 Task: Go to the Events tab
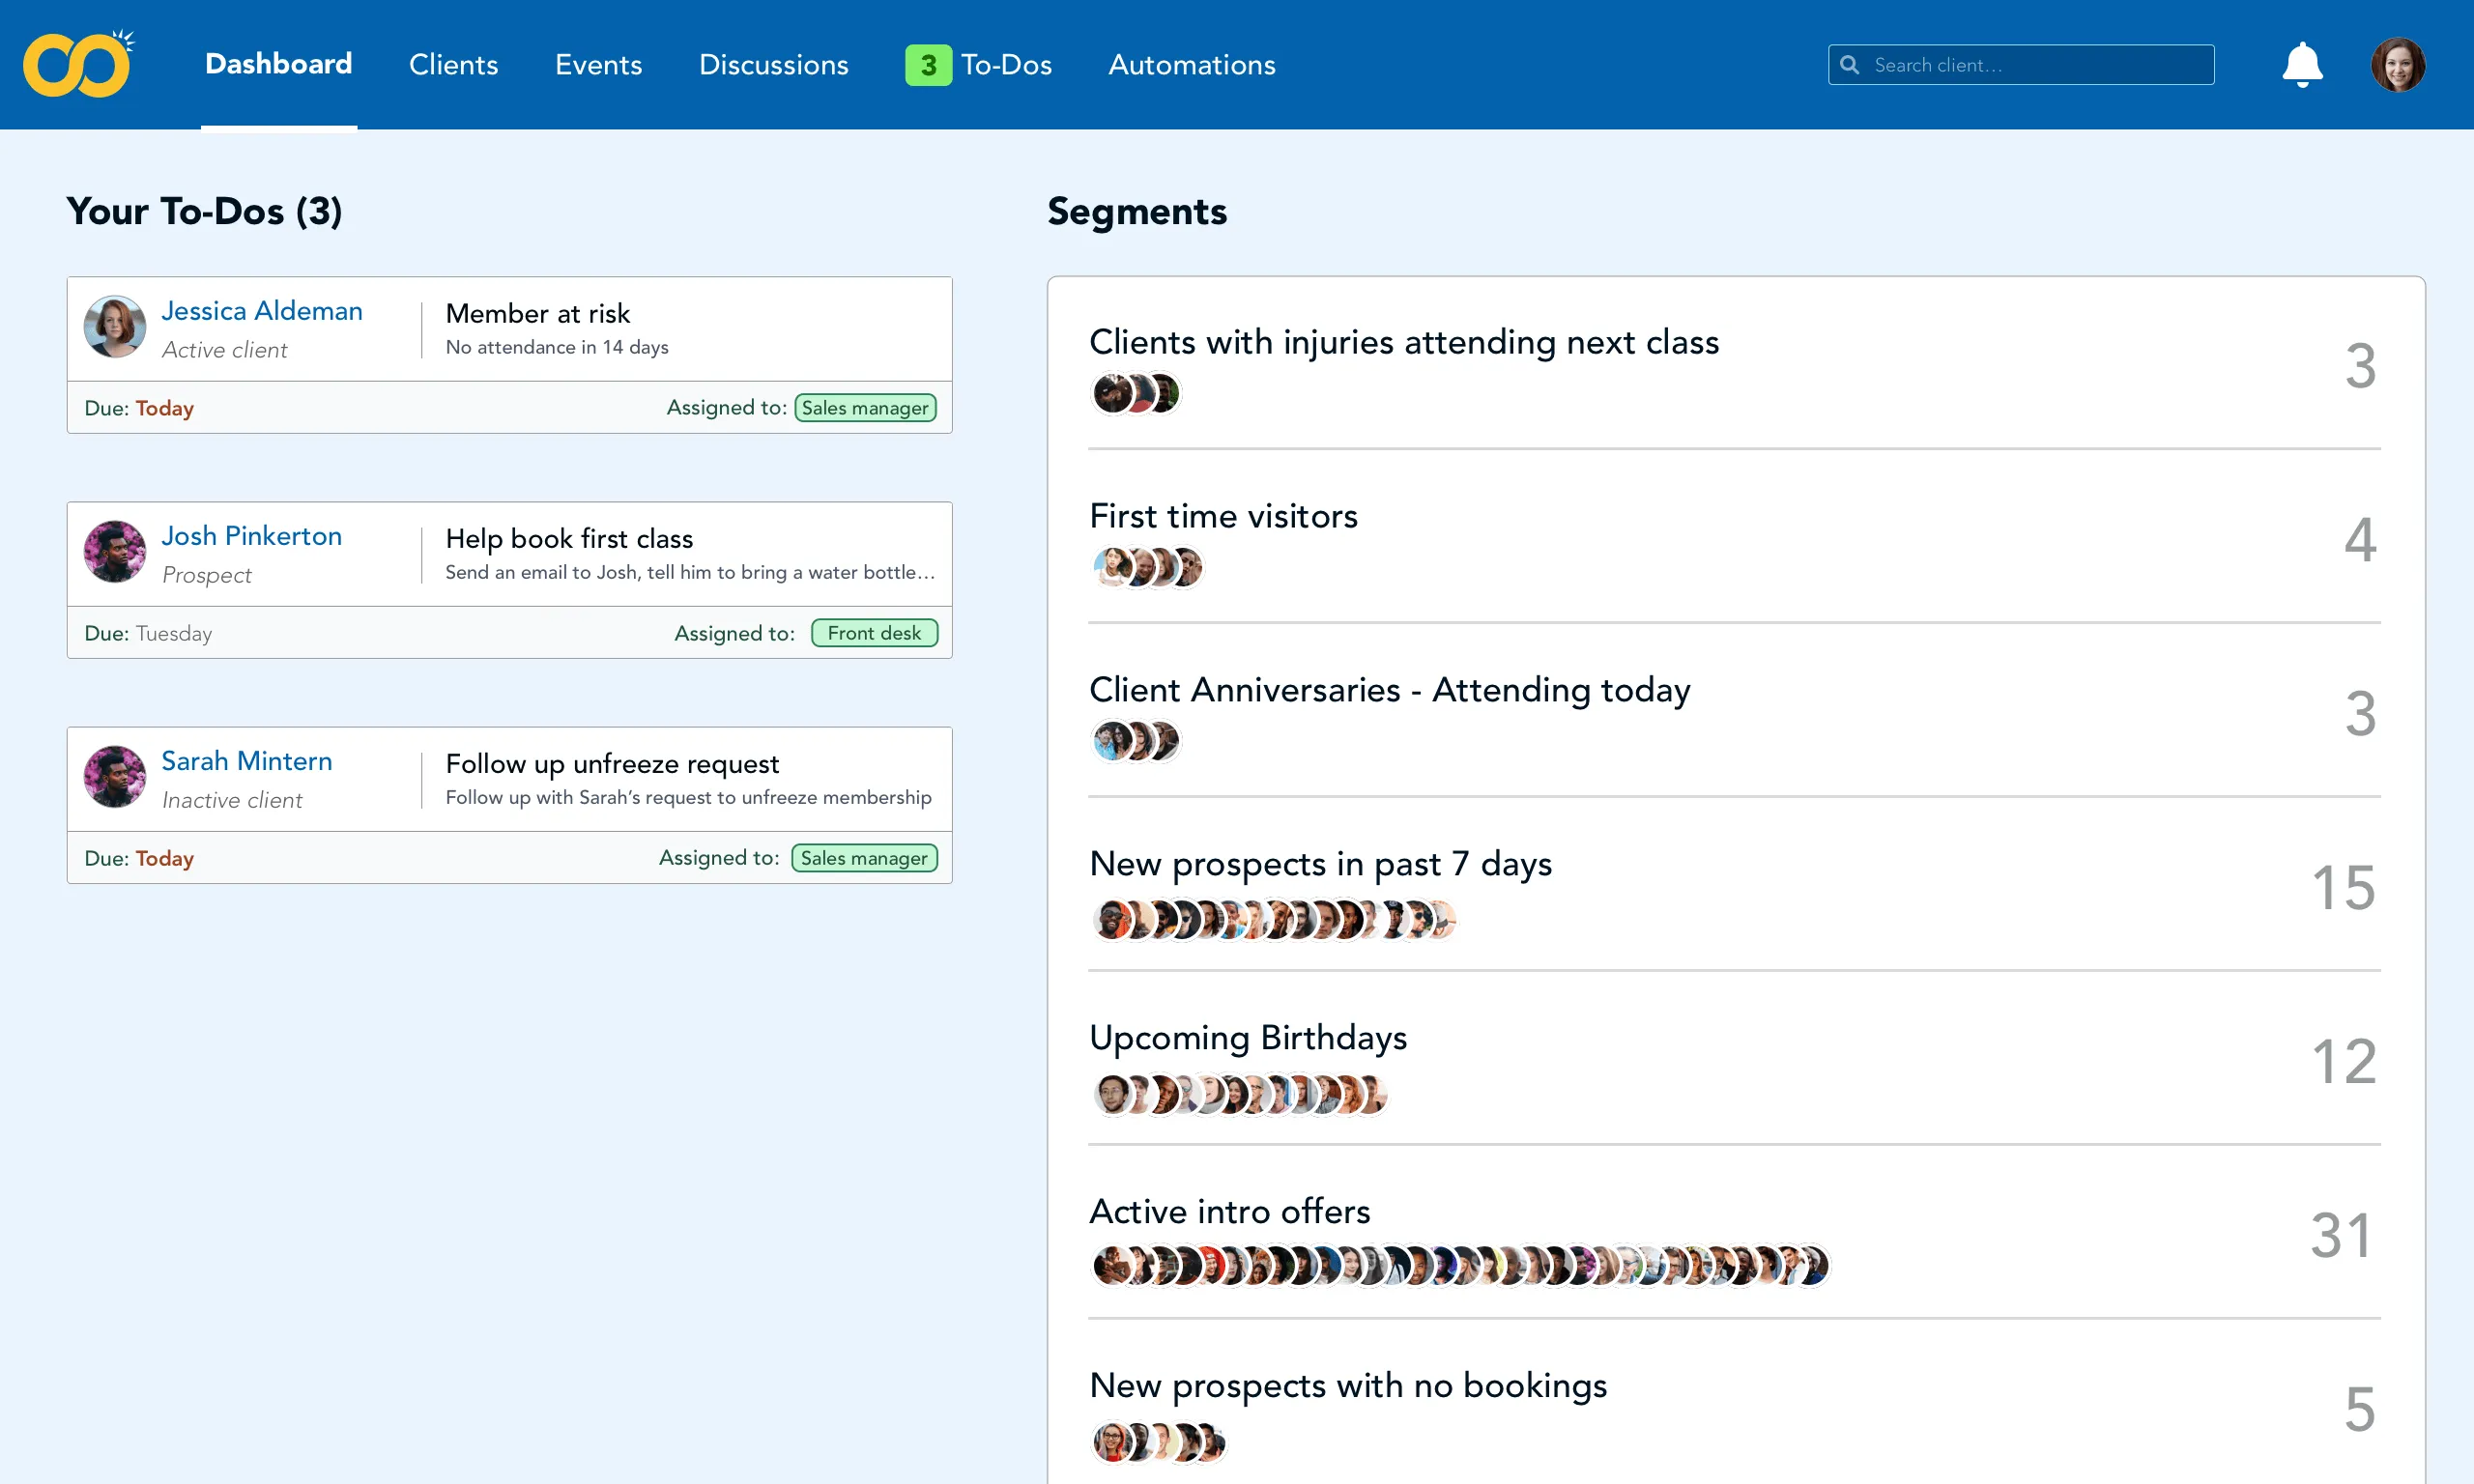[598, 65]
